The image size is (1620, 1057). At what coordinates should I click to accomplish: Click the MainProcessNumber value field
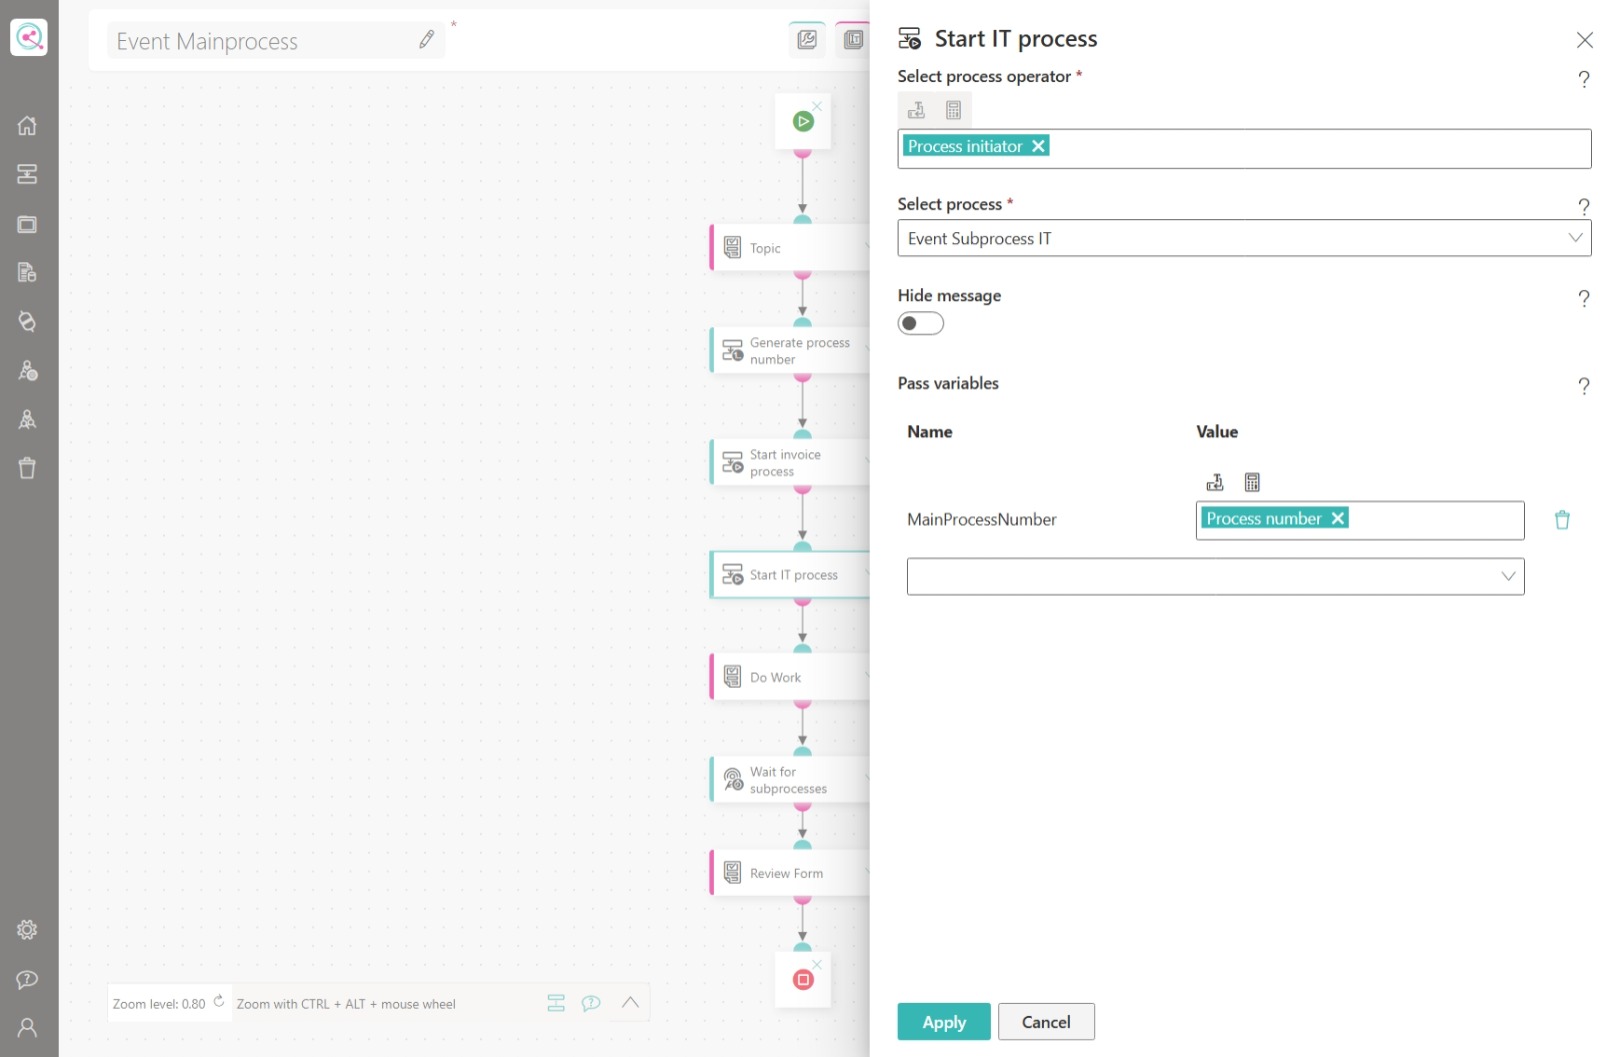coord(1360,520)
